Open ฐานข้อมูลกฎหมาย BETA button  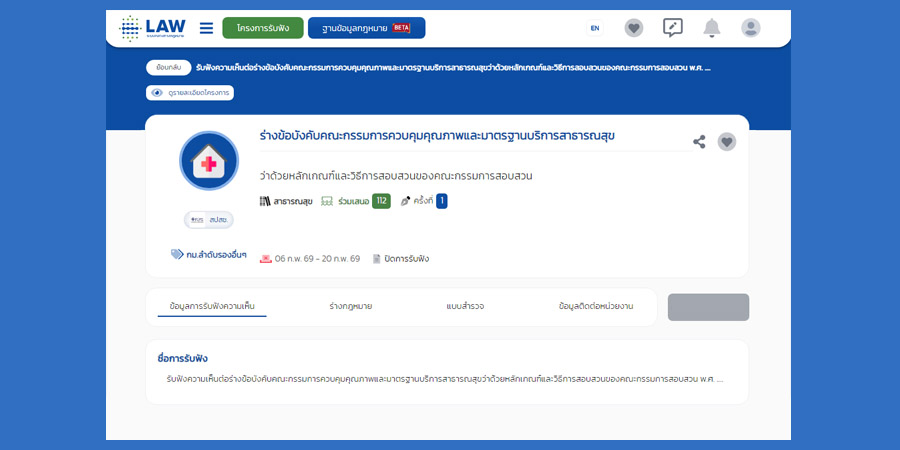[366, 28]
